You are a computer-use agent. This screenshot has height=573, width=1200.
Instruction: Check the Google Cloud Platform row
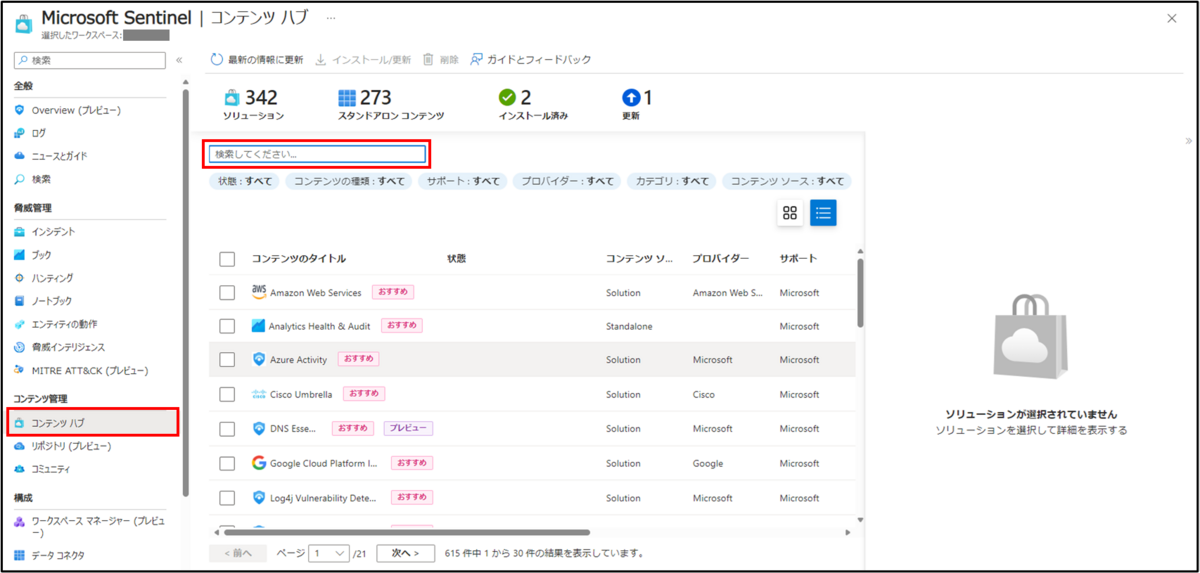click(x=227, y=463)
